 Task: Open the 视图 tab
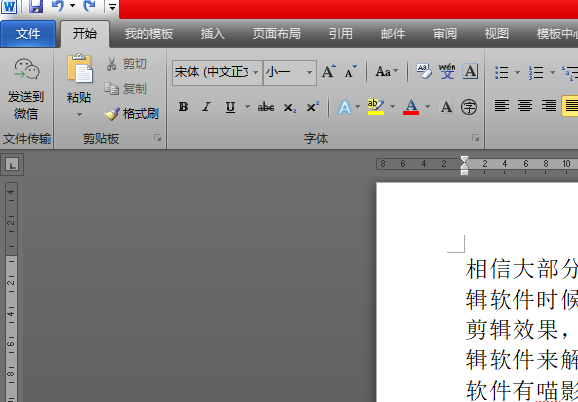(497, 34)
